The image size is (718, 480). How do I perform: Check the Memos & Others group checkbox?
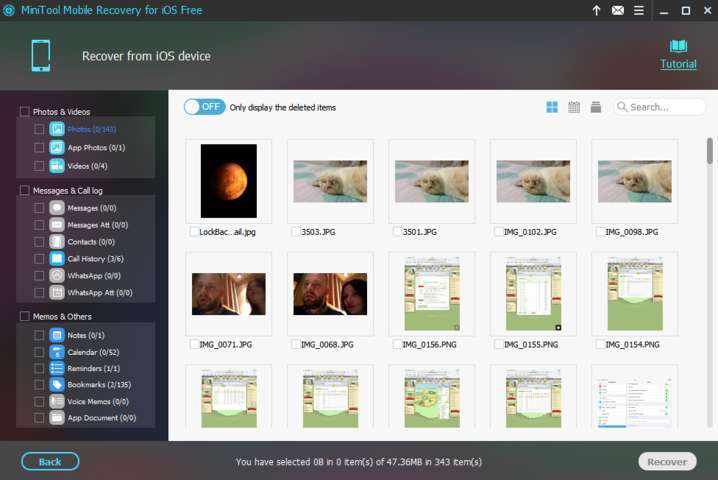coord(25,316)
